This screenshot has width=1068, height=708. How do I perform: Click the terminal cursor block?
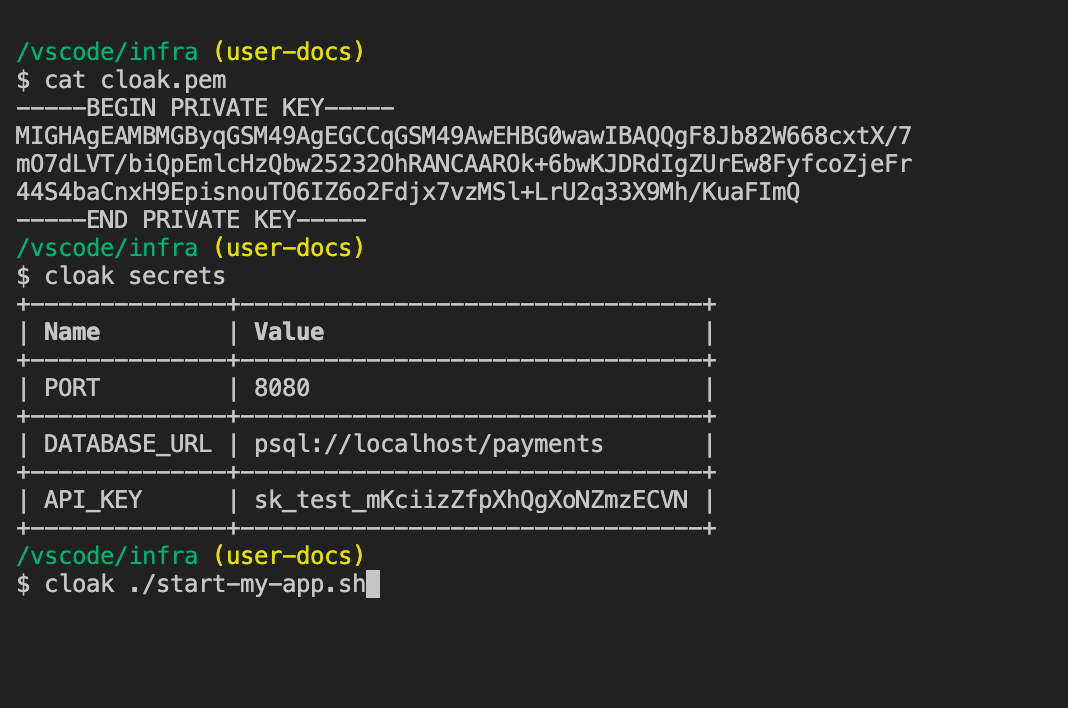point(373,584)
